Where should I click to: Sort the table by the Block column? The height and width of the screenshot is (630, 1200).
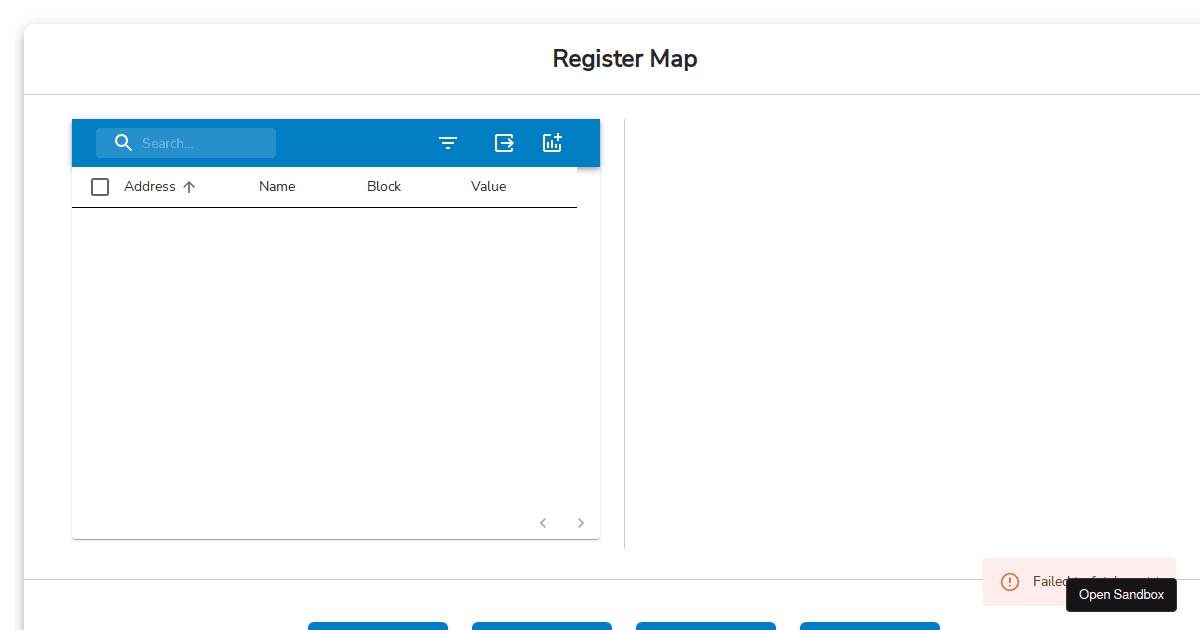[384, 186]
